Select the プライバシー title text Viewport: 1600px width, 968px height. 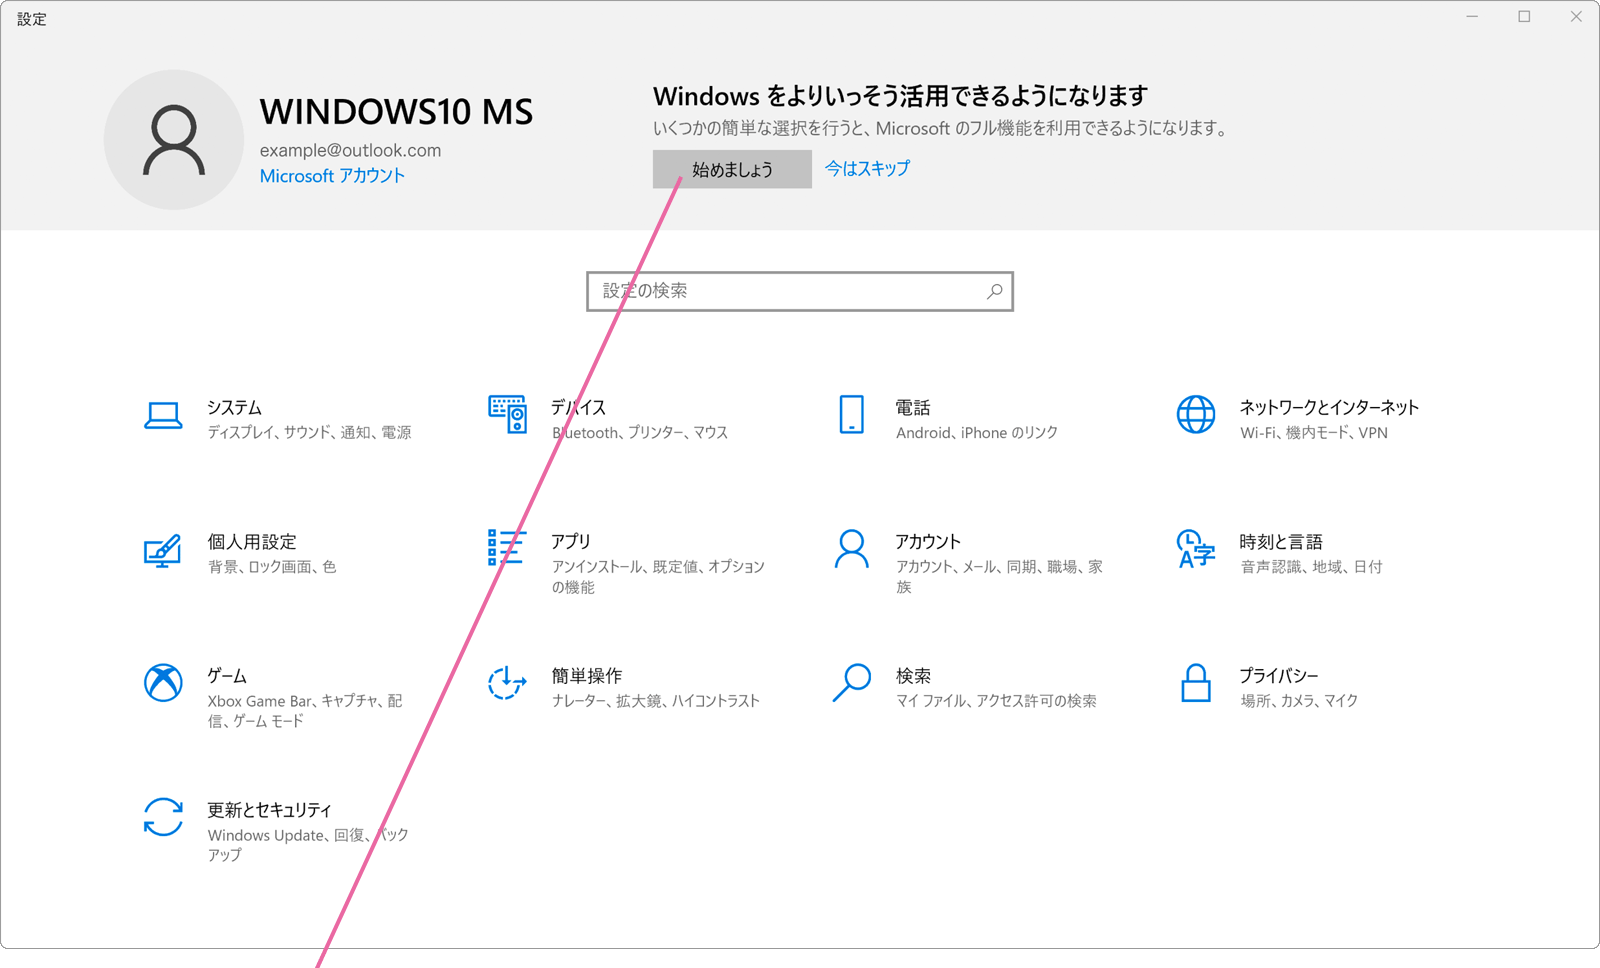point(1279,676)
